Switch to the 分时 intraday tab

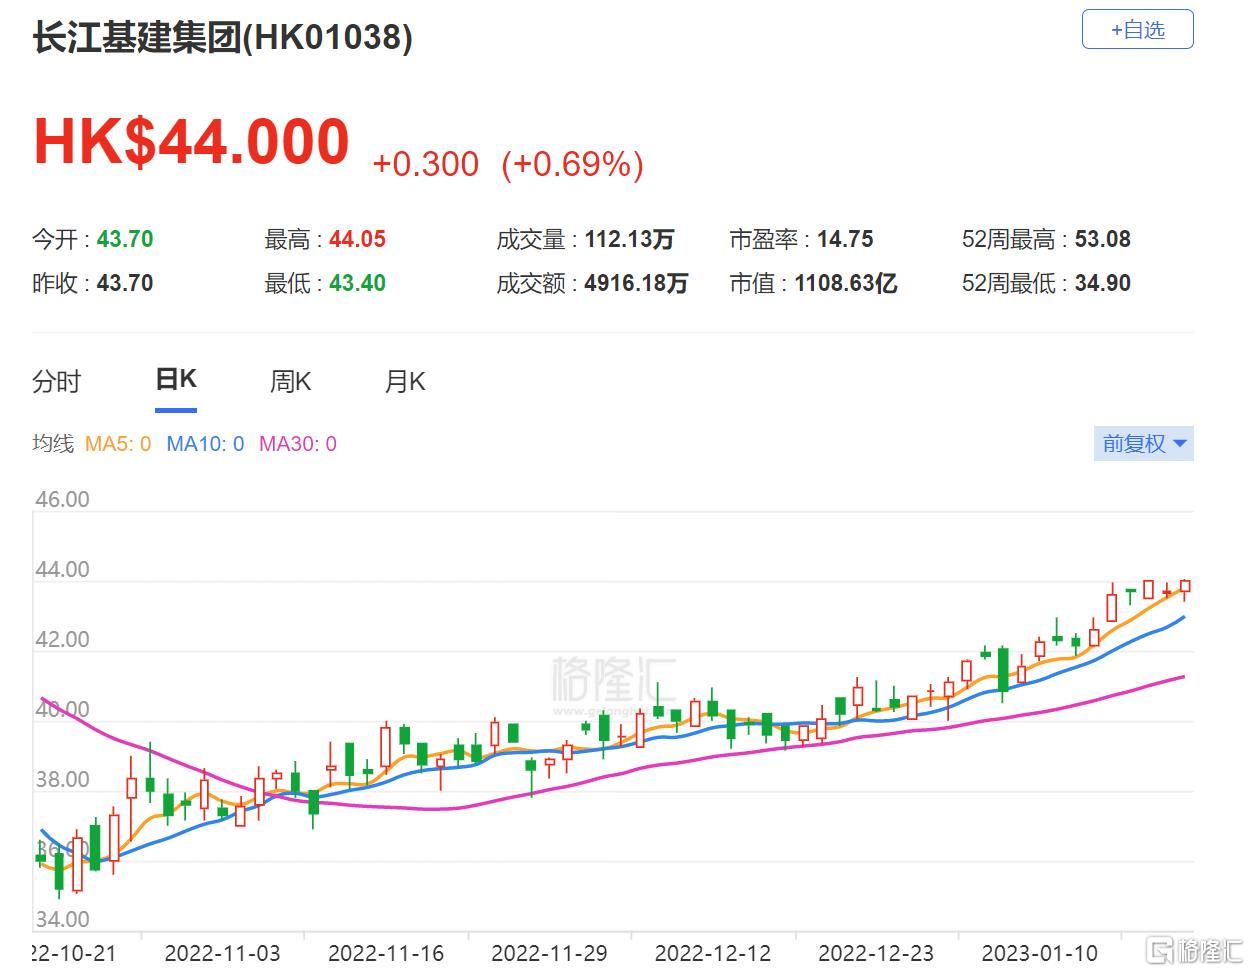[56, 382]
